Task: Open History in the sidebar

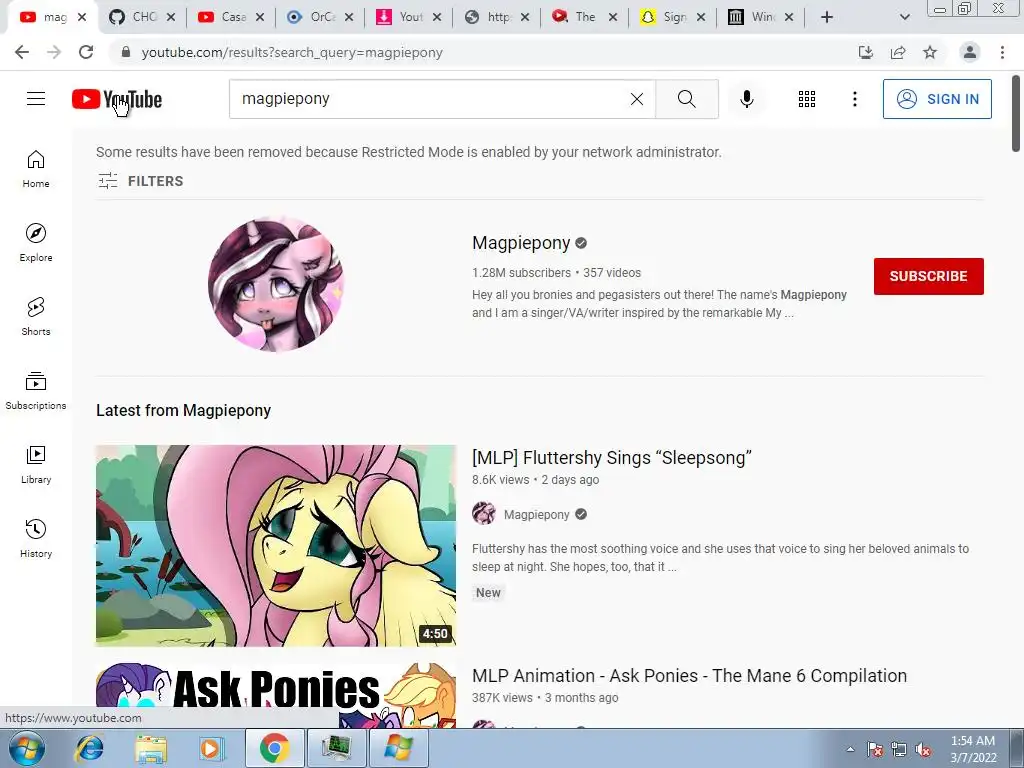Action: click(x=36, y=539)
